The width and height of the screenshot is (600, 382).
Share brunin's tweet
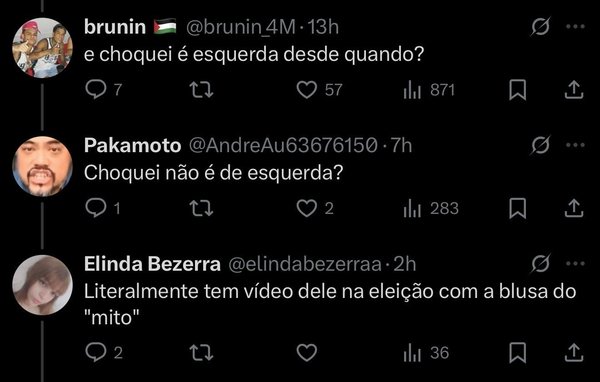click(x=574, y=90)
